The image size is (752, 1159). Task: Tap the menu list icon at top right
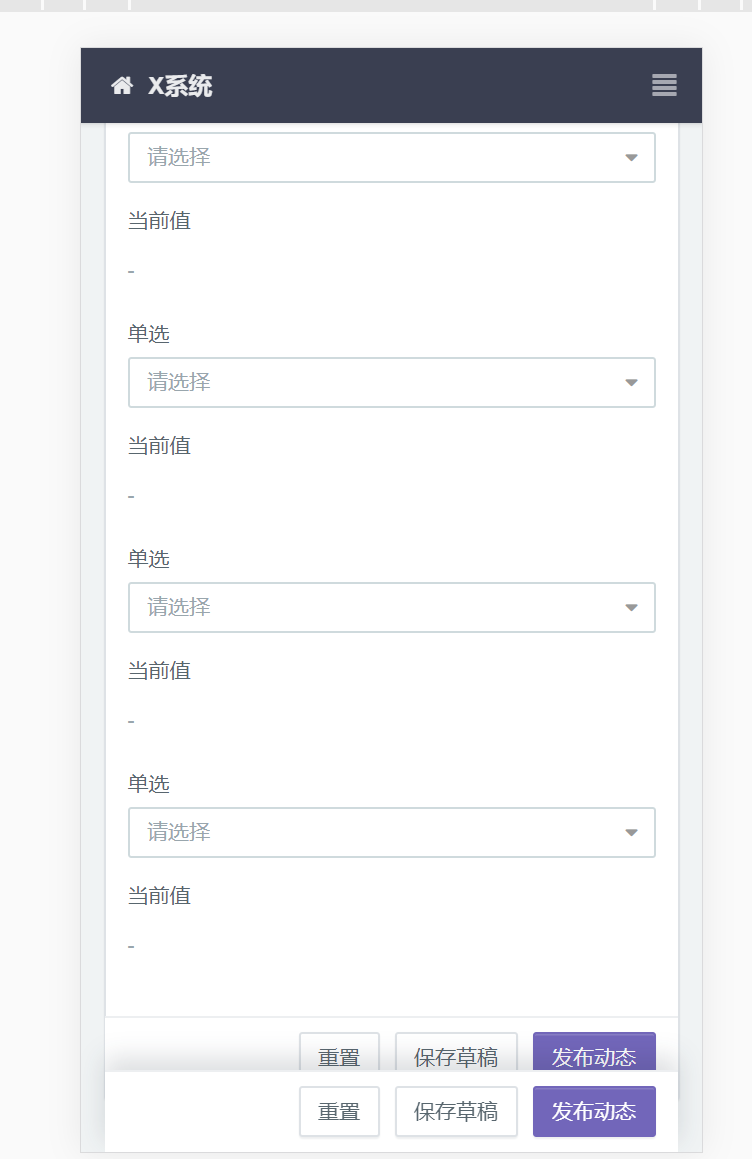pyautogui.click(x=663, y=86)
